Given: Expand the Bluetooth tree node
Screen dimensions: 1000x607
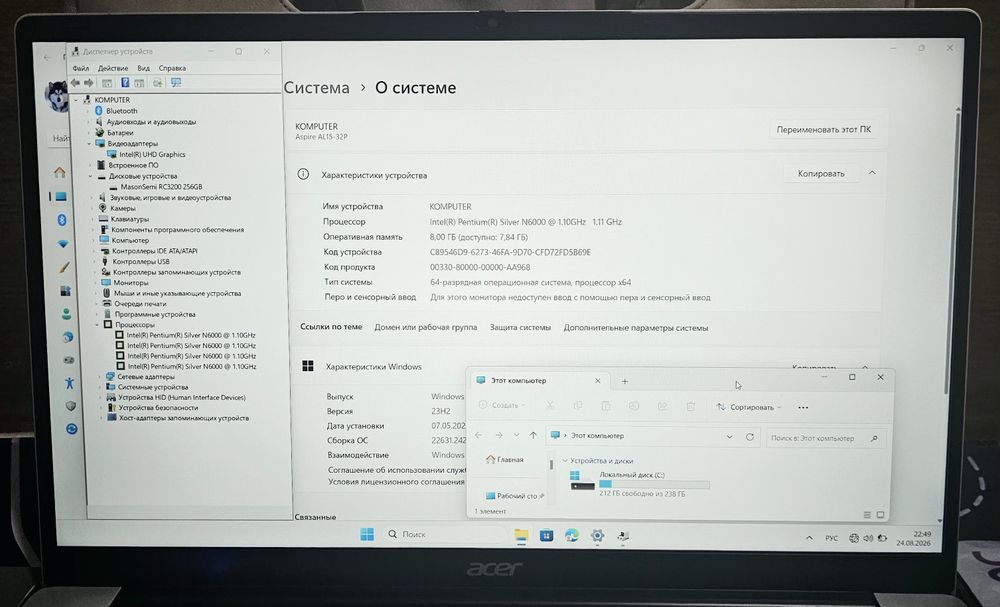Looking at the screenshot, I should [x=88, y=111].
